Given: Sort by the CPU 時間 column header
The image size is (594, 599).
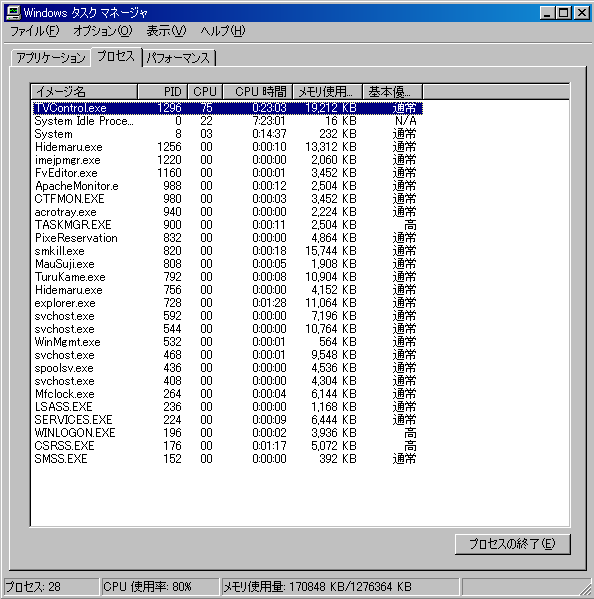Looking at the screenshot, I should [x=258, y=92].
